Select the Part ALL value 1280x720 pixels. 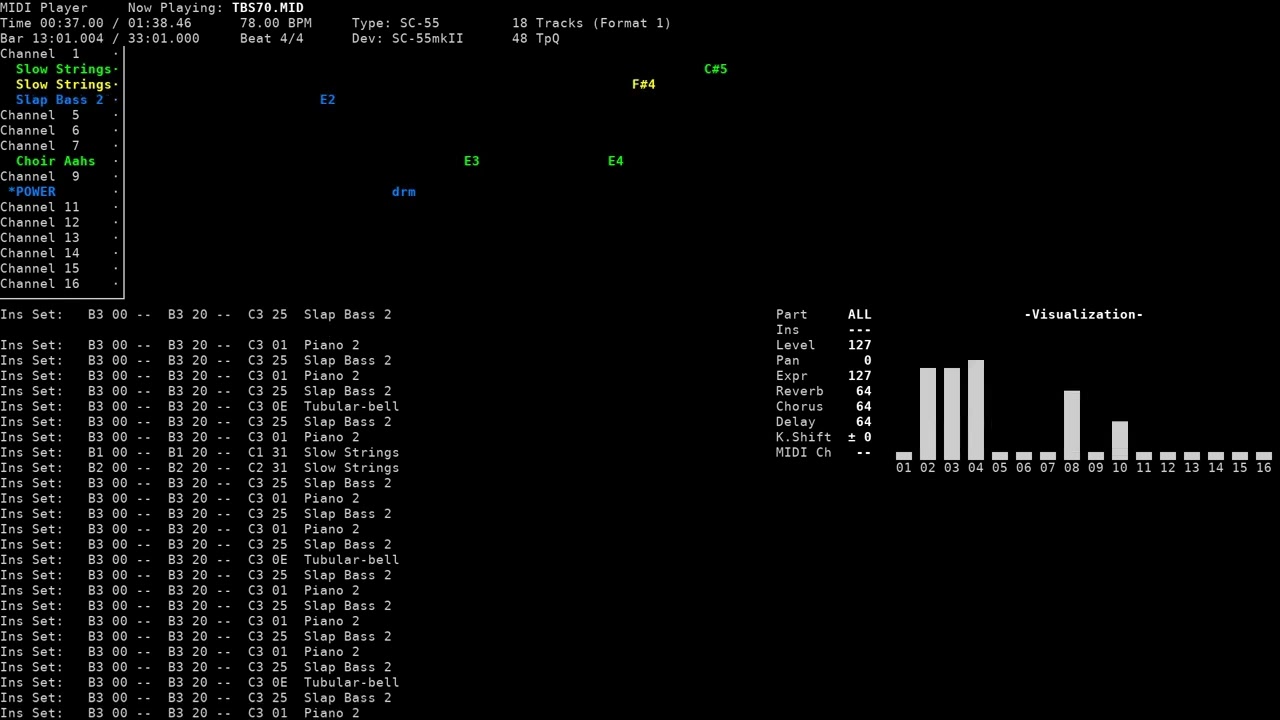point(860,314)
